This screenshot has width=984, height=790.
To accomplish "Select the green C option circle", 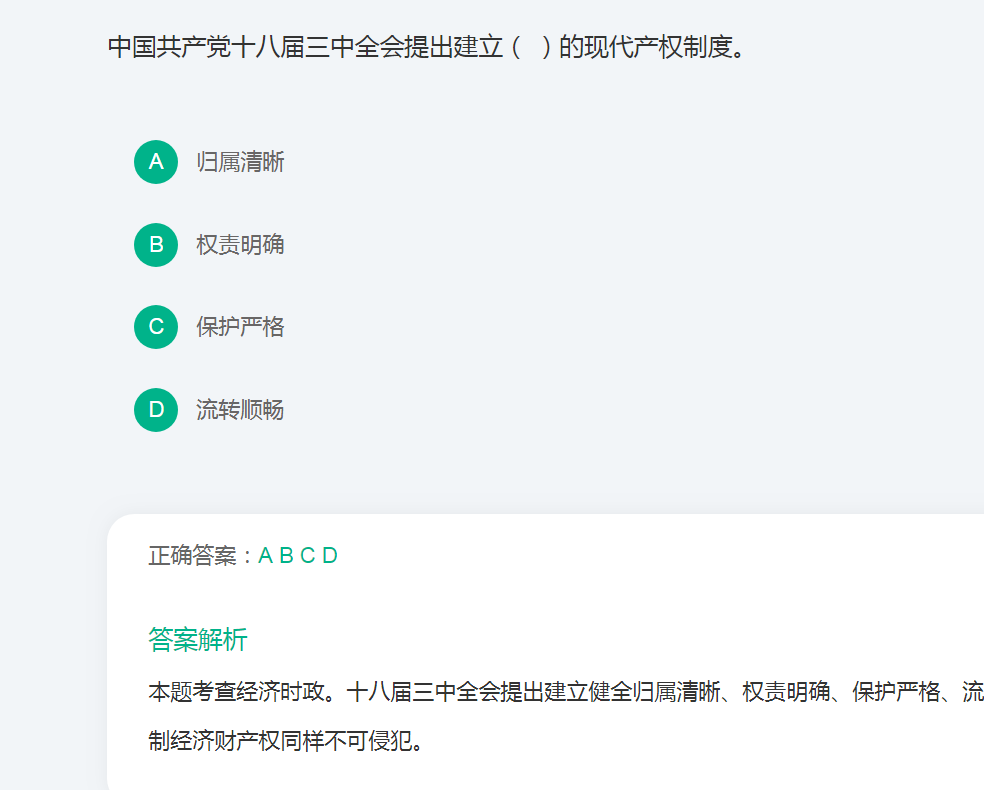I will pos(156,327).
